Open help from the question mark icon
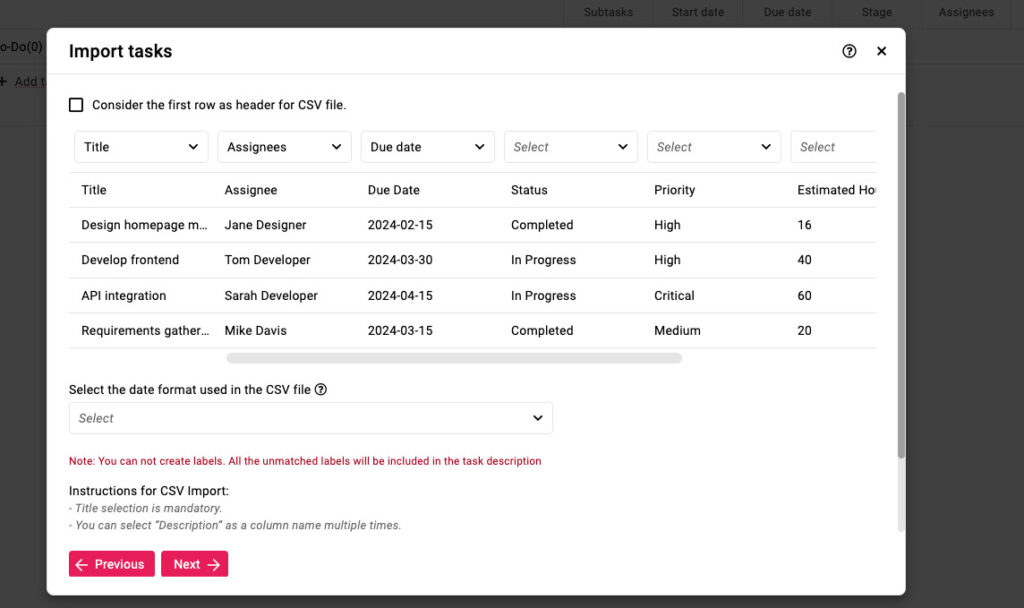1024x608 pixels. point(849,50)
